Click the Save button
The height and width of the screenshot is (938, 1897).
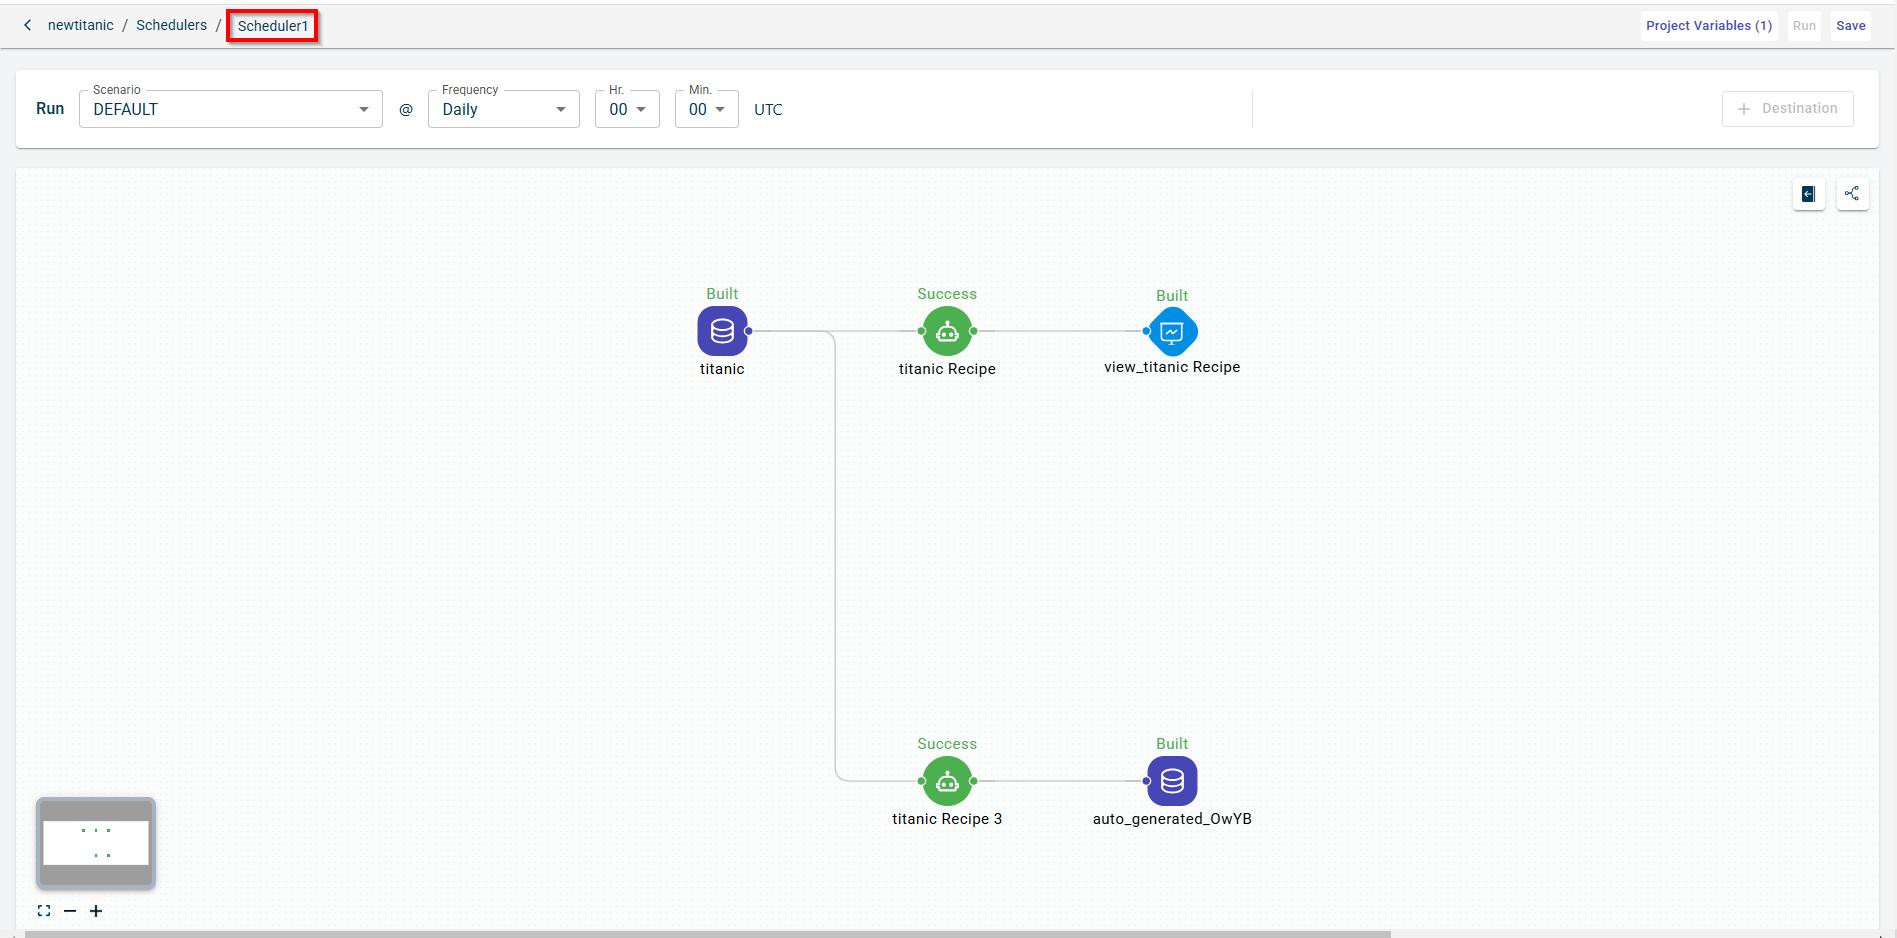coord(1850,26)
